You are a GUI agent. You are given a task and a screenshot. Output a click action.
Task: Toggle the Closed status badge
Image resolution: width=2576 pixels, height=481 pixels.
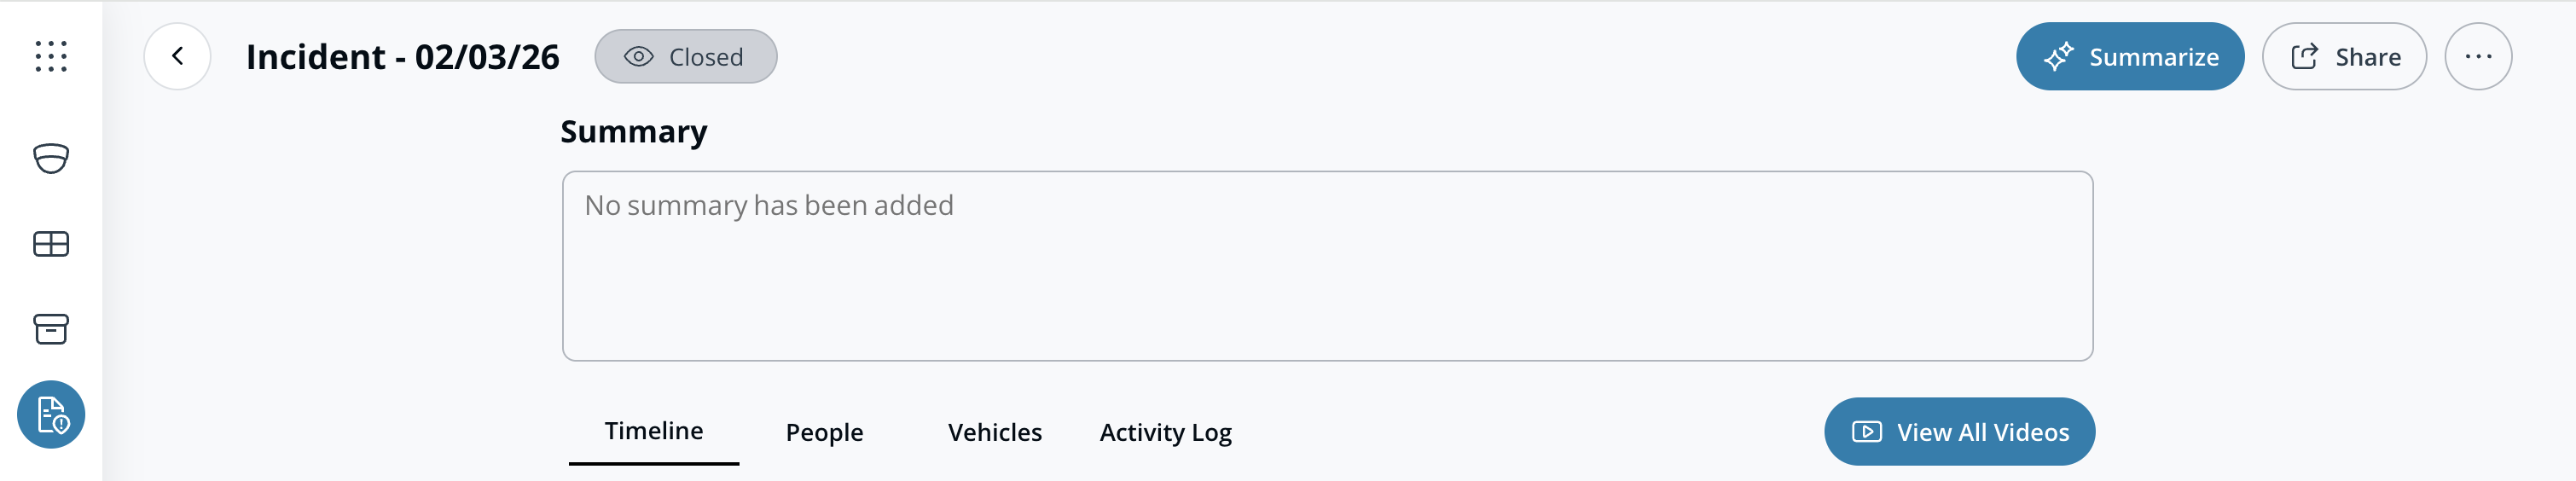(685, 56)
